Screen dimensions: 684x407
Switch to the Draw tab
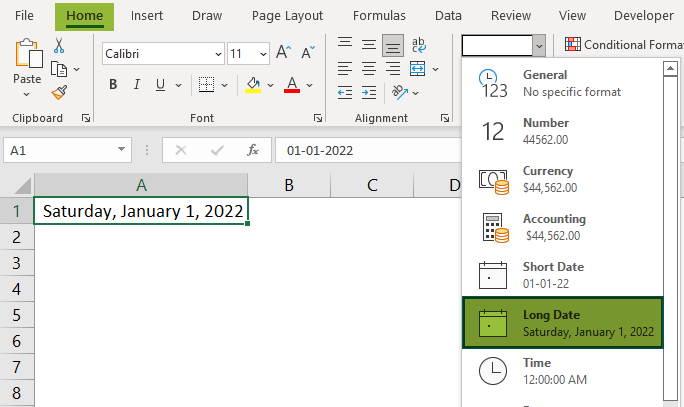pos(207,16)
